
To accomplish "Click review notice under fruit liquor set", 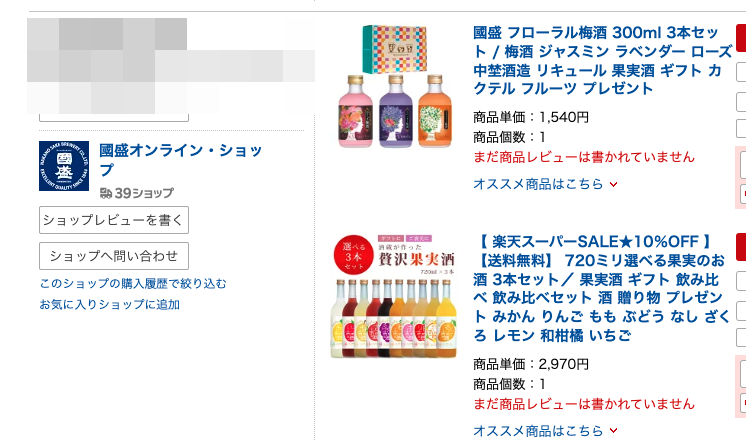I will 583,404.
